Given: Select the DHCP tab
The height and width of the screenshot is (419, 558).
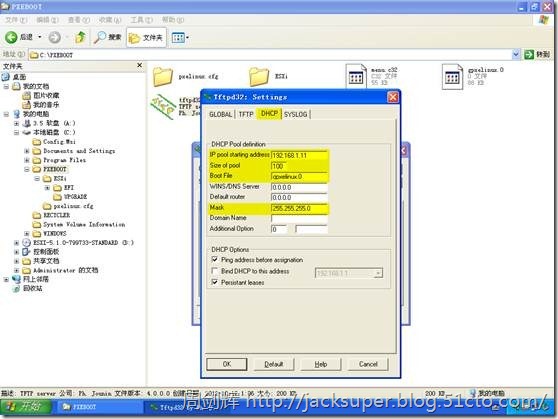Looking at the screenshot, I should 269,114.
